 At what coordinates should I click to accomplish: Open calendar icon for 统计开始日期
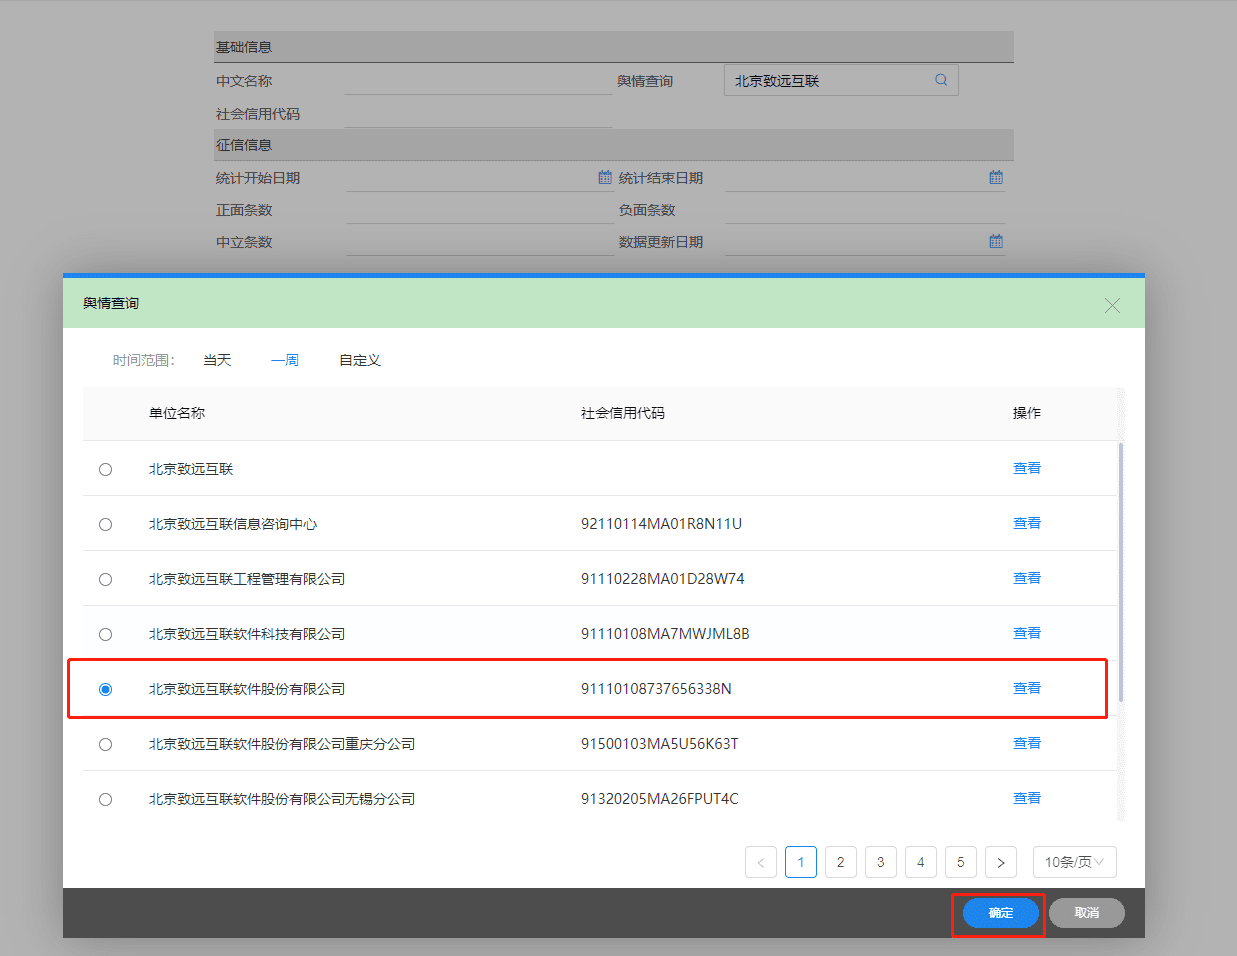point(605,177)
